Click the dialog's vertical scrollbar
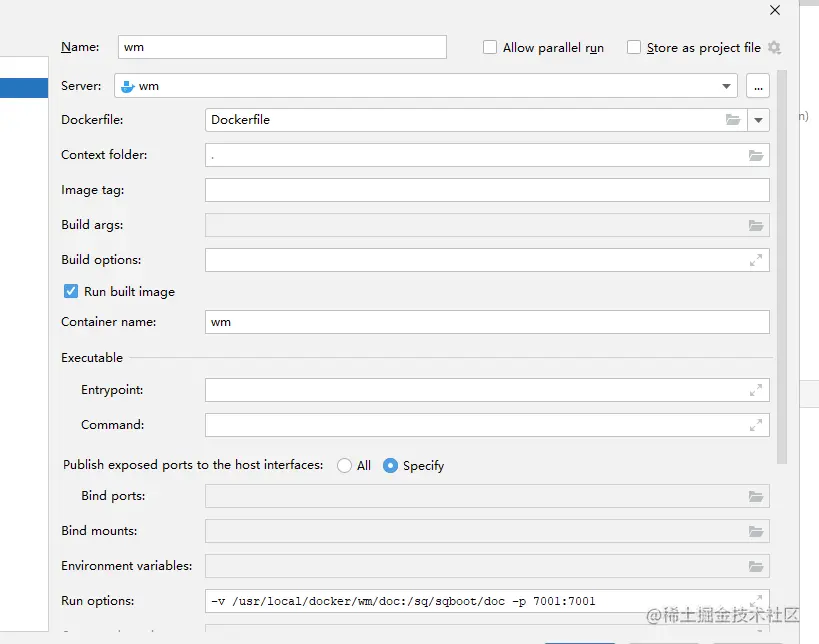Image resolution: width=819 pixels, height=644 pixels. coord(781,266)
